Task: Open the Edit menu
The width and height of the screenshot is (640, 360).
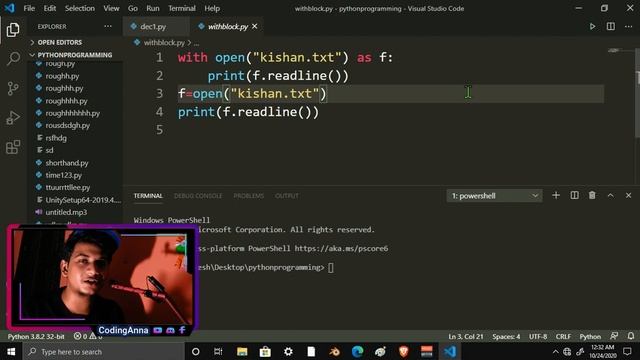Action: [50, 8]
